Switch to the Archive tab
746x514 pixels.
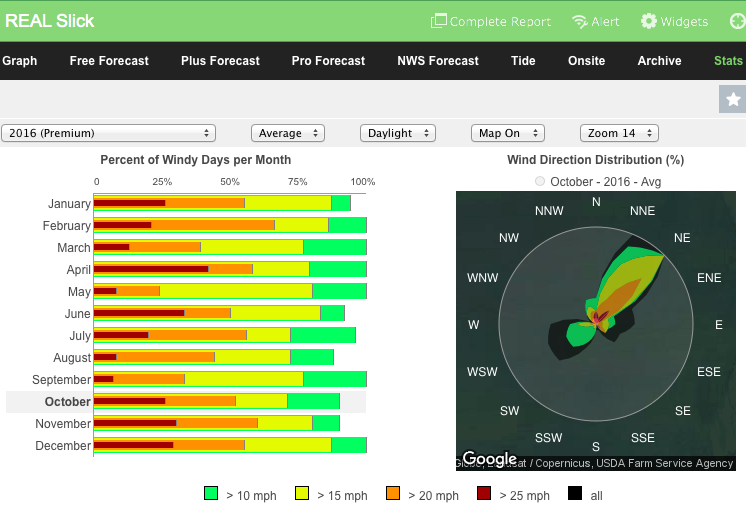pyautogui.click(x=659, y=61)
